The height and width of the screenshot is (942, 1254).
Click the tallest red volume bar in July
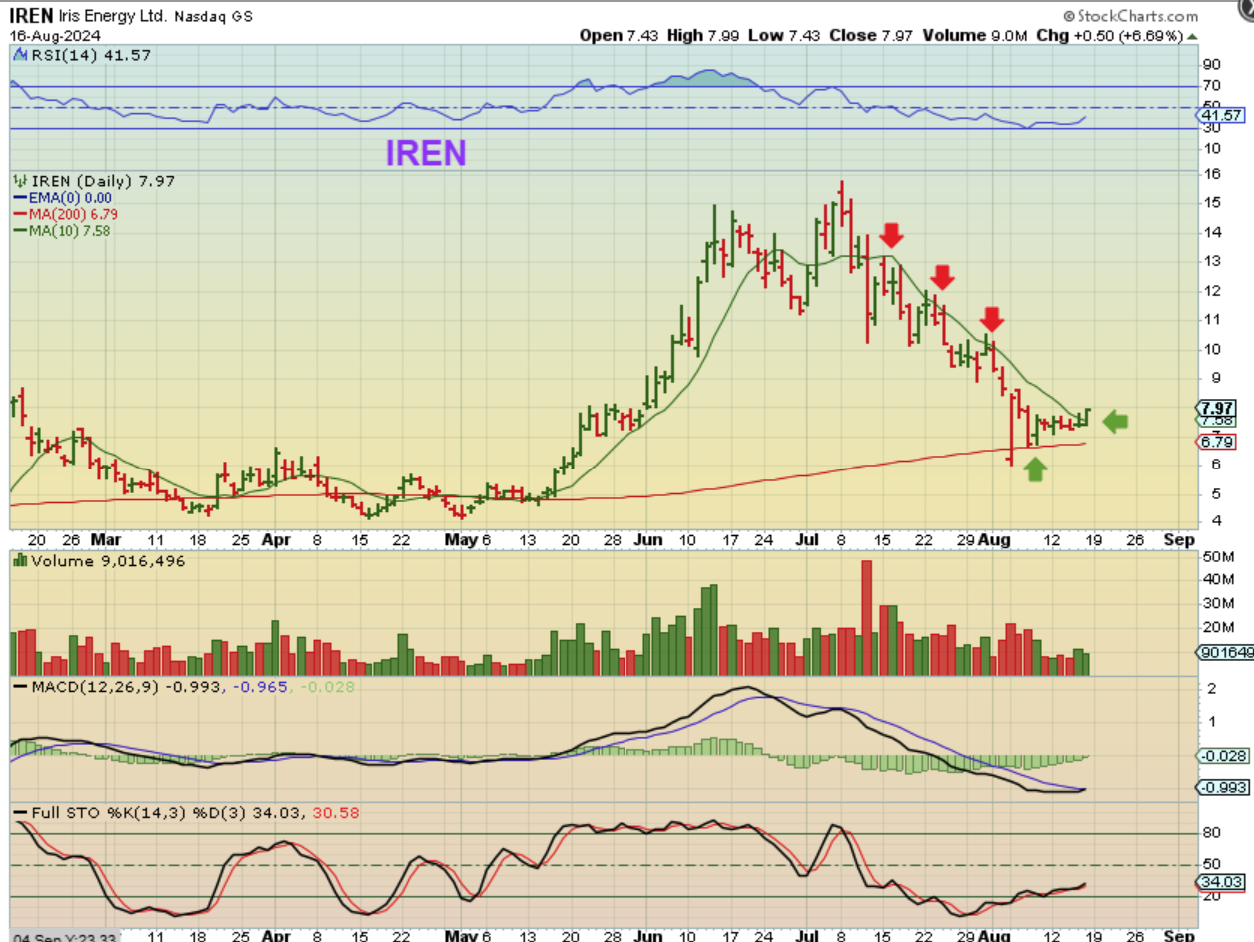click(x=866, y=618)
